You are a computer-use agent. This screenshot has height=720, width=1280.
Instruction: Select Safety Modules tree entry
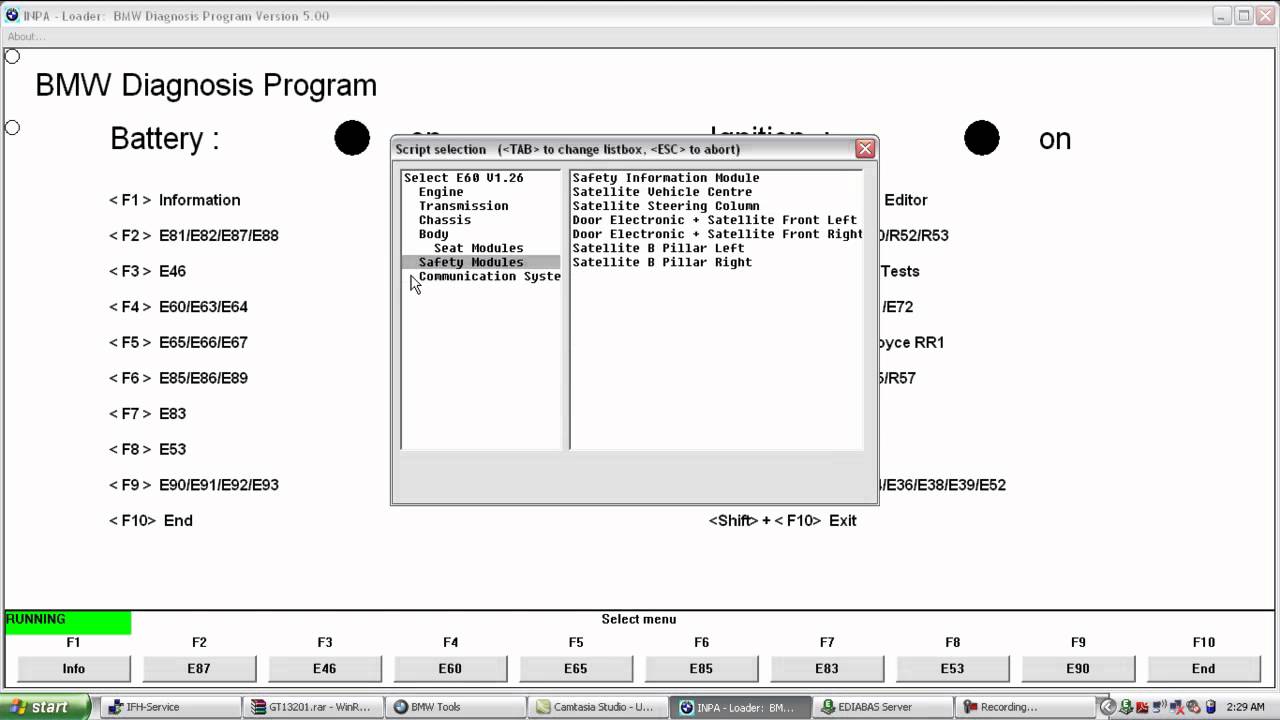(471, 262)
